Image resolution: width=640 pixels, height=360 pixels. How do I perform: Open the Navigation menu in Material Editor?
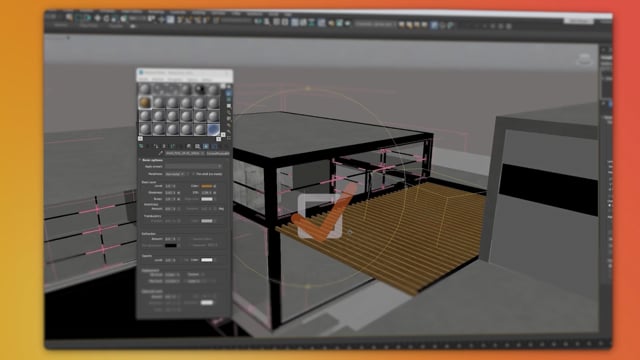tap(175, 80)
